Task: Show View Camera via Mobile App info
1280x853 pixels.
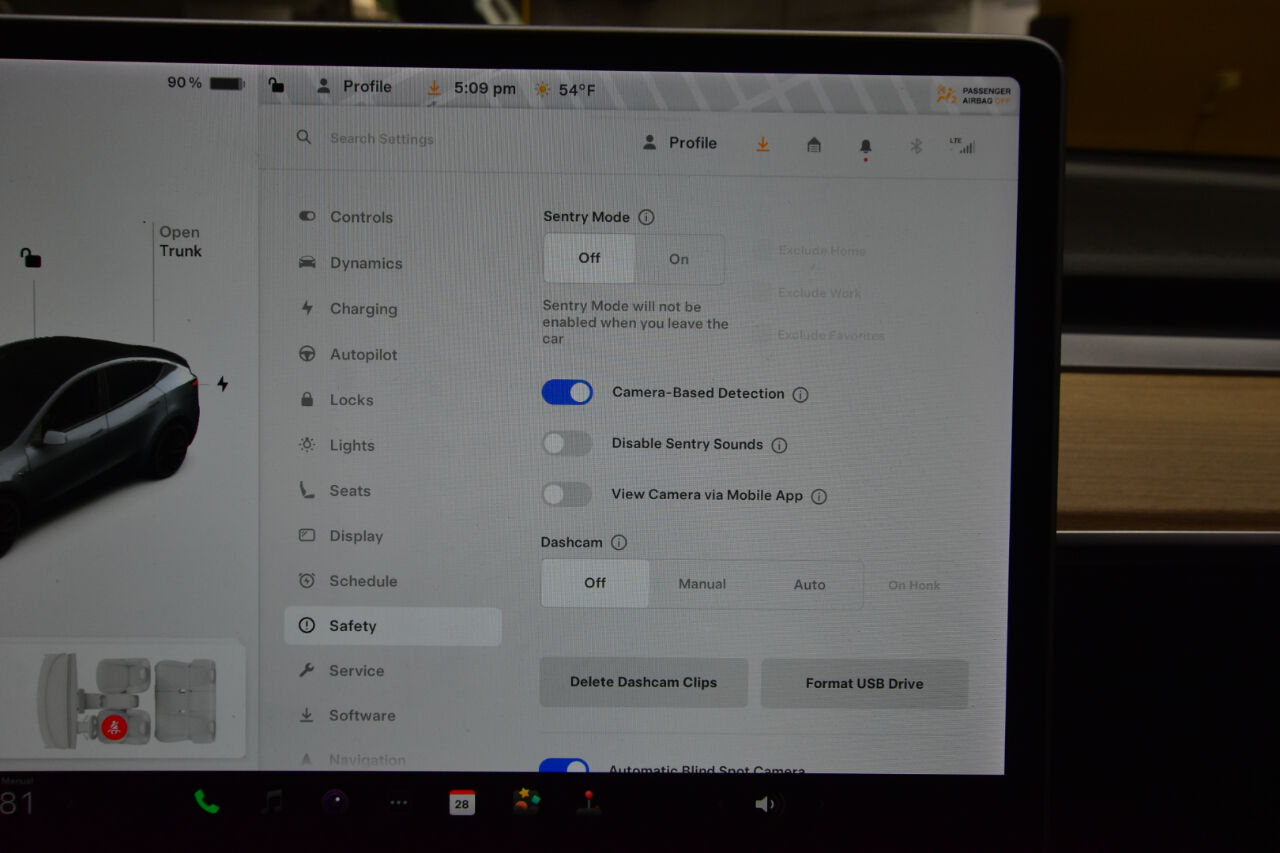Action: click(x=819, y=496)
